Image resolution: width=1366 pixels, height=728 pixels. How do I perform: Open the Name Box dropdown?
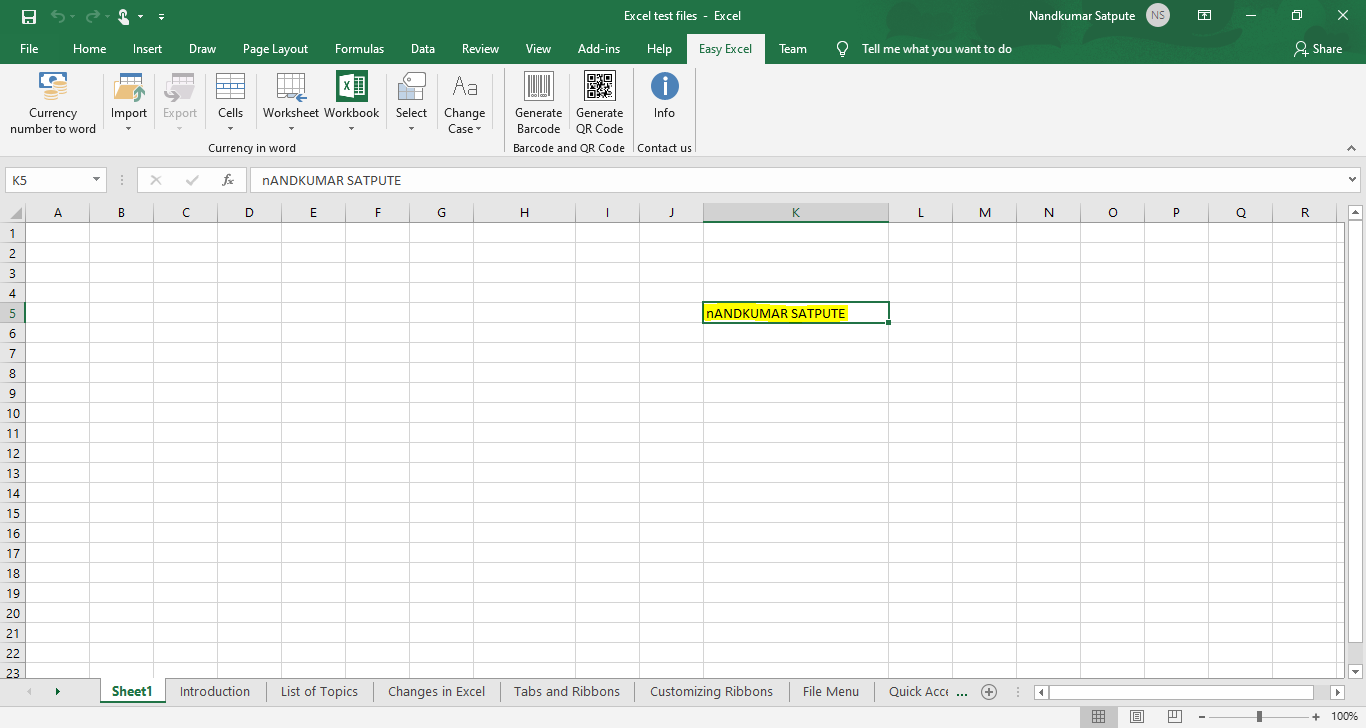pyautogui.click(x=94, y=179)
